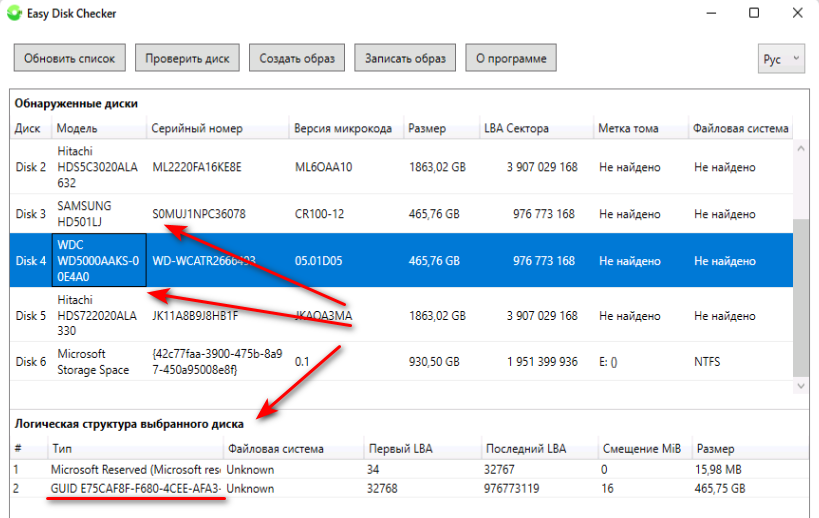Image resolution: width=819 pixels, height=518 pixels.
Task: Click serial number S0MUJ1NPC36078
Action: coord(198,214)
